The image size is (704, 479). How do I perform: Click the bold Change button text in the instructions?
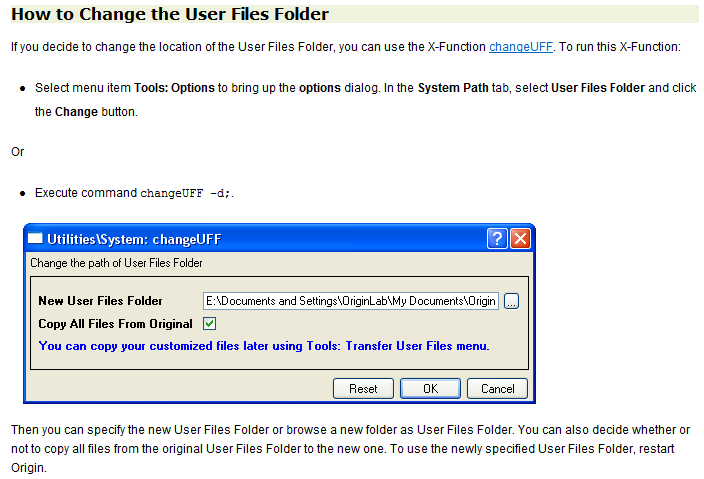76,112
